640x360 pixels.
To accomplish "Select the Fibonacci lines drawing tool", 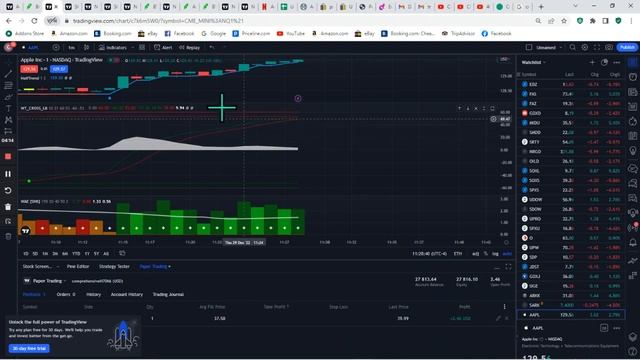I will coord(8,85).
